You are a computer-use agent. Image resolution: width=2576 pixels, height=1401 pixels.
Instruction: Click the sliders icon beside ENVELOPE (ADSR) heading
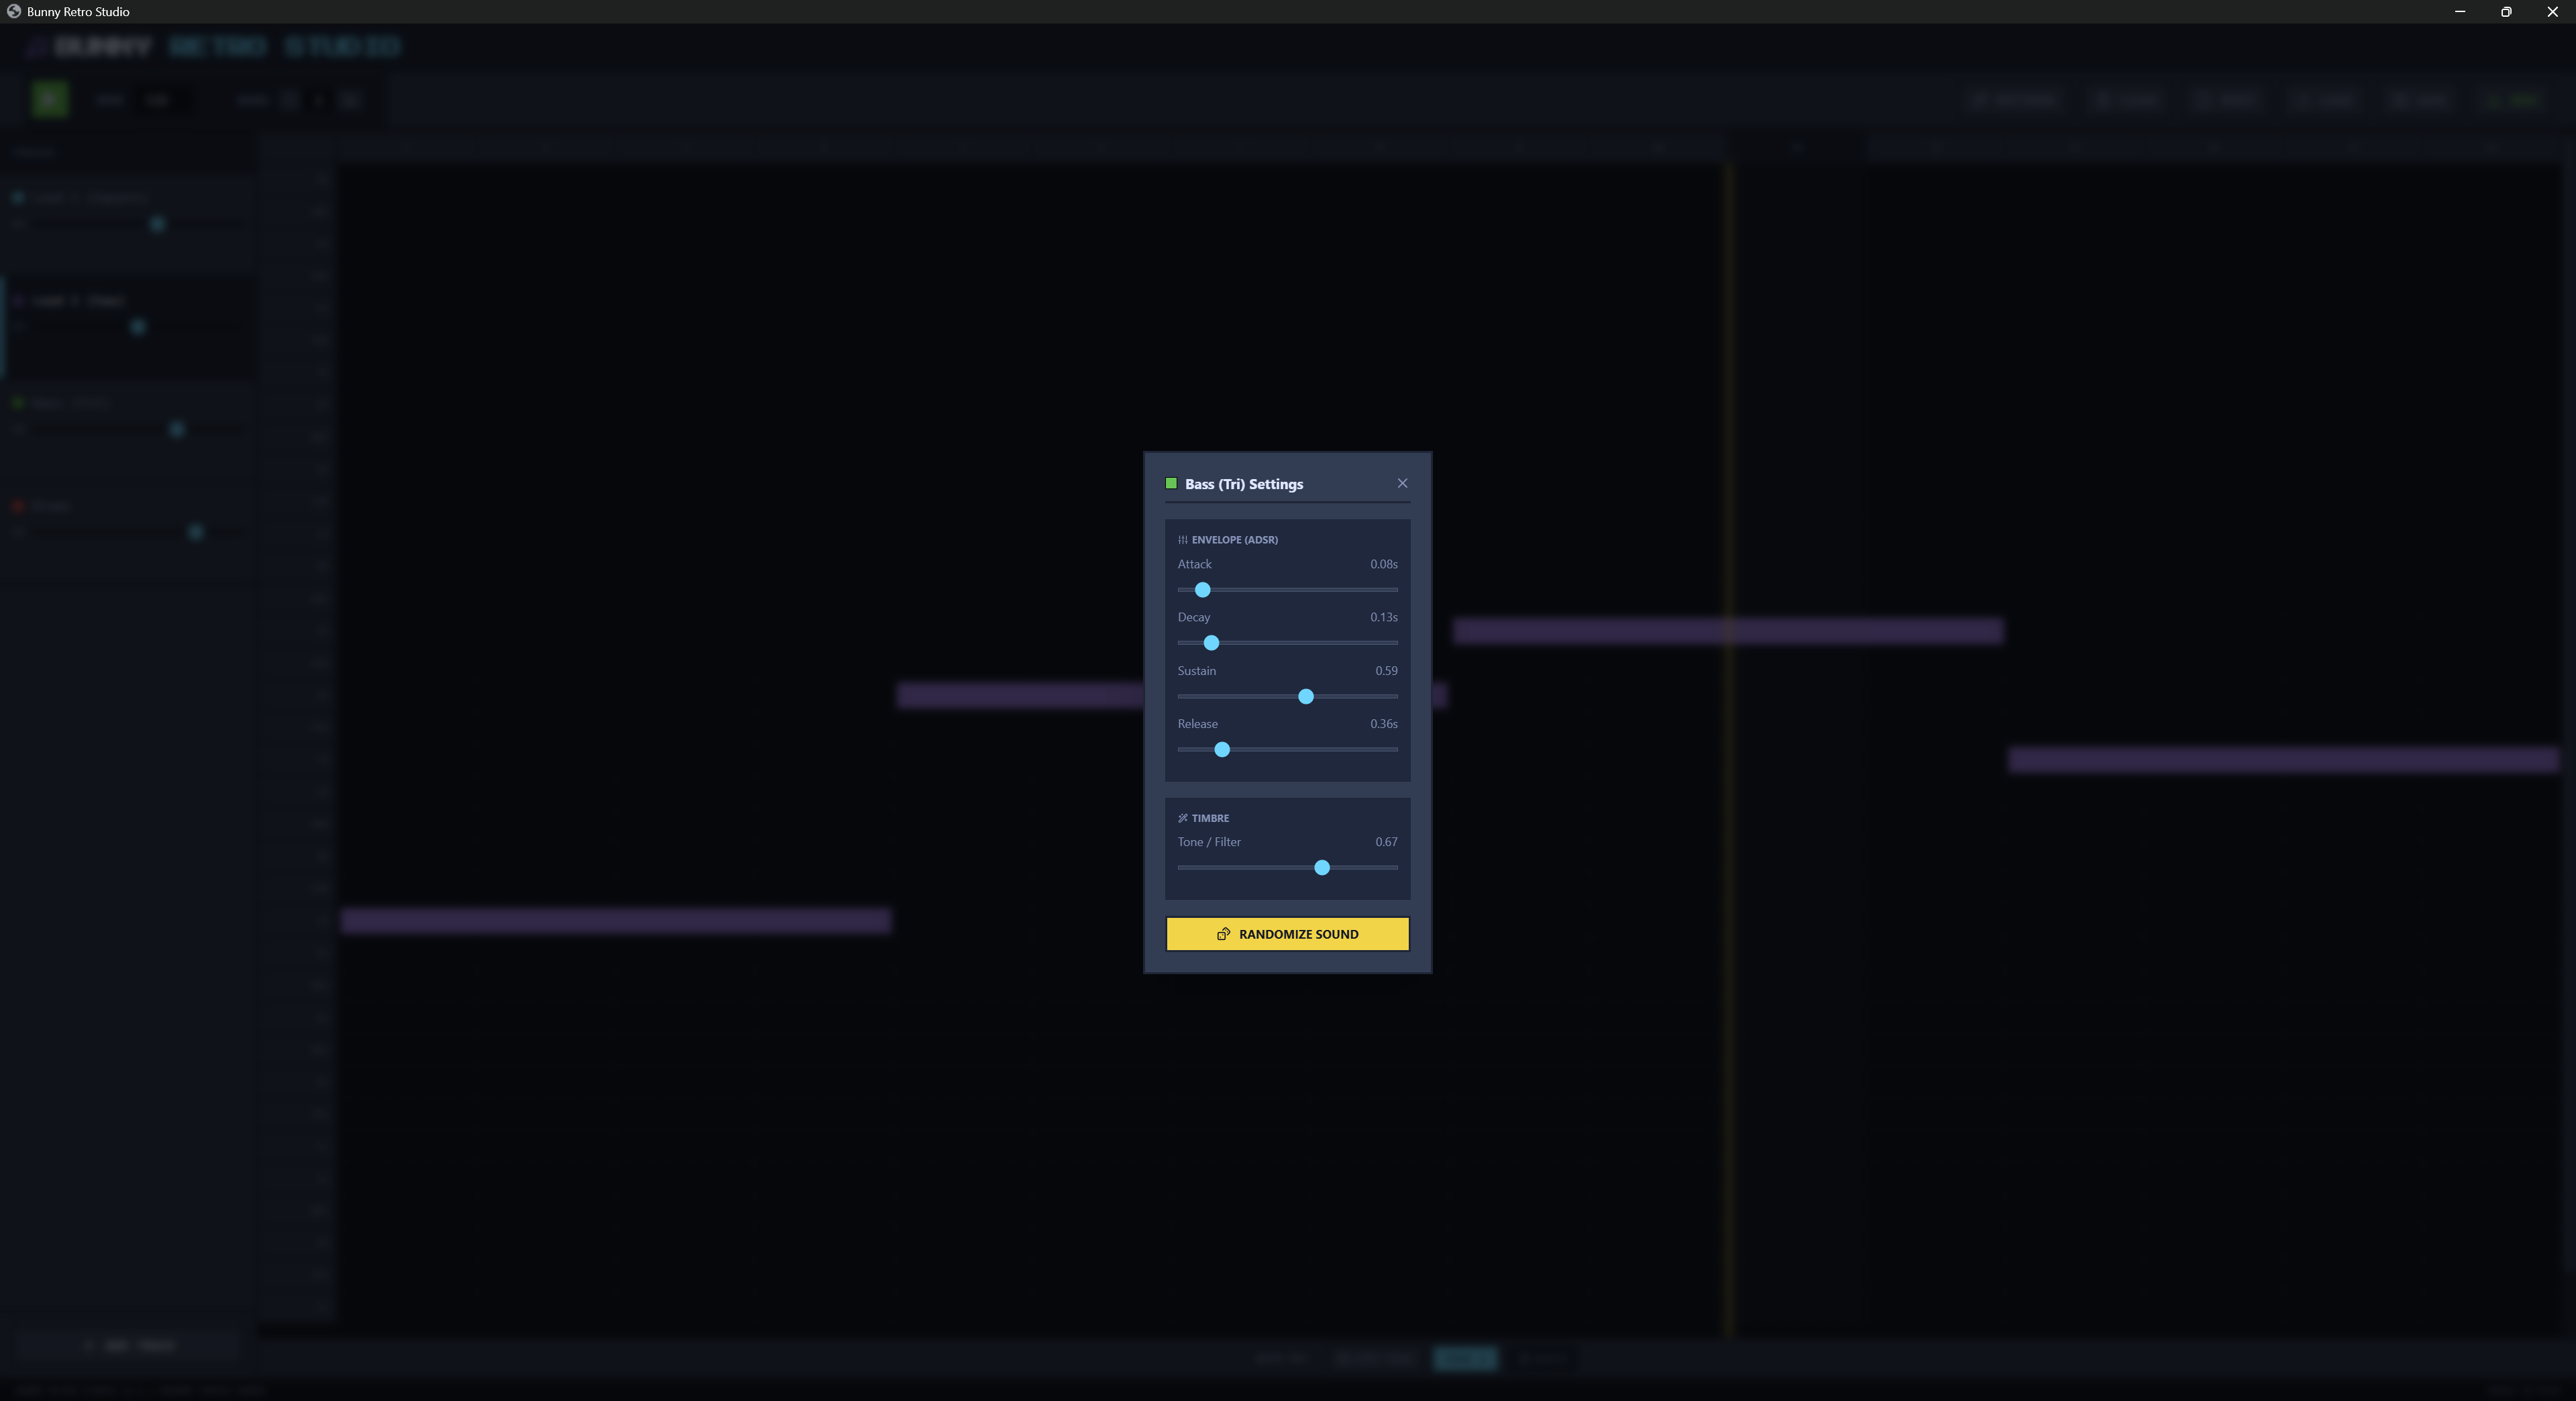coord(1183,539)
